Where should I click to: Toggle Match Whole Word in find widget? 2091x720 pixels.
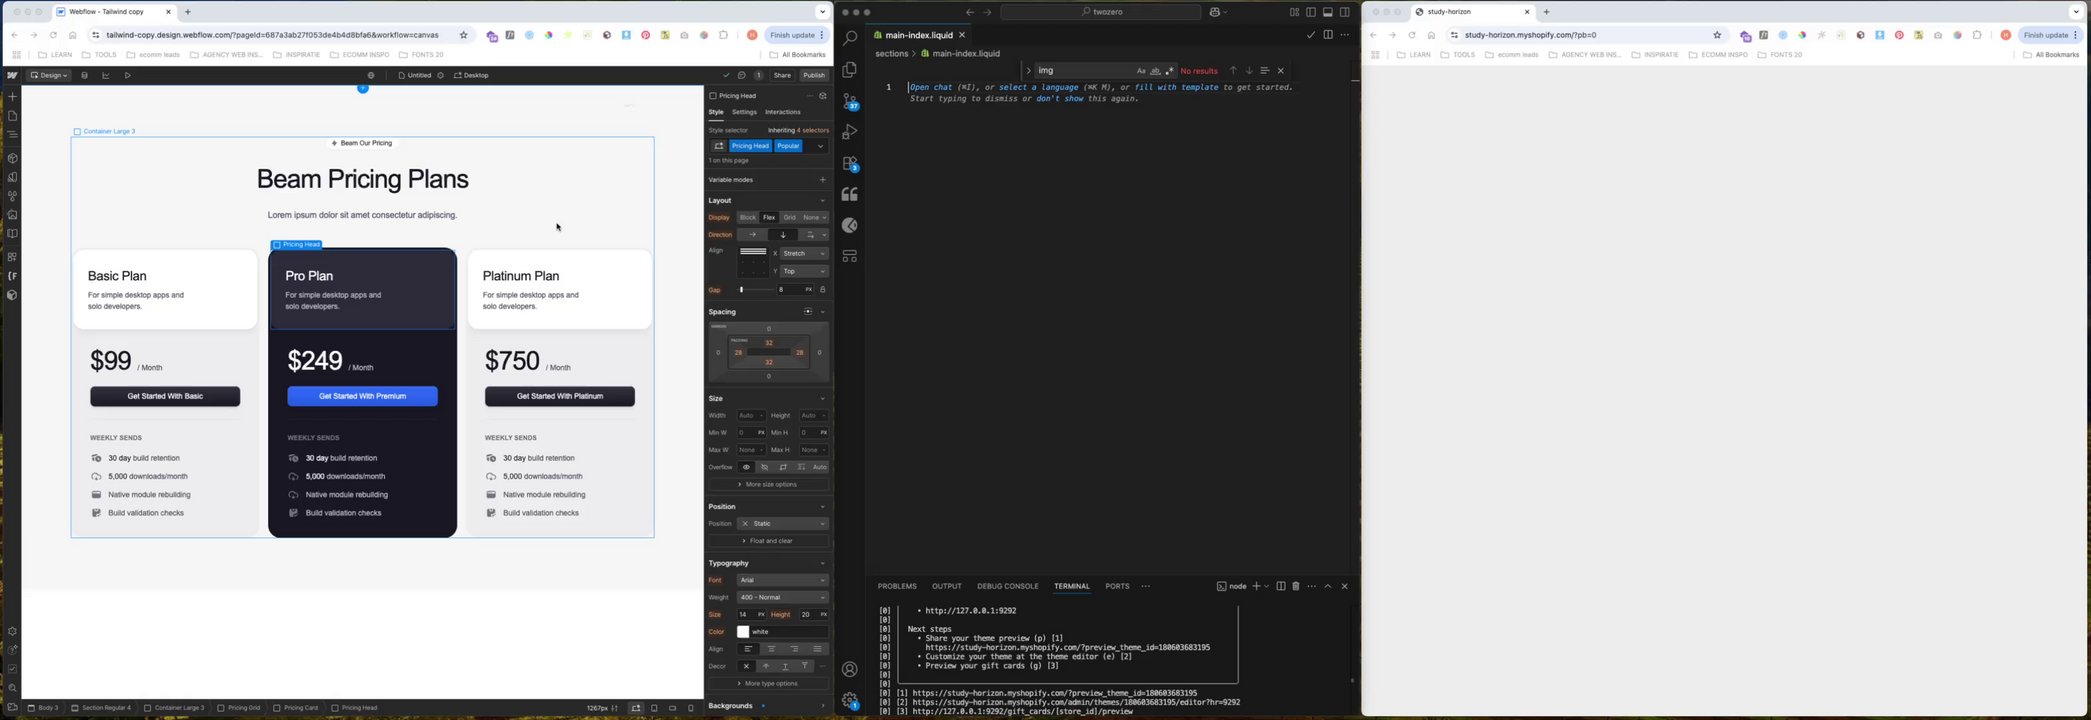pos(1155,71)
